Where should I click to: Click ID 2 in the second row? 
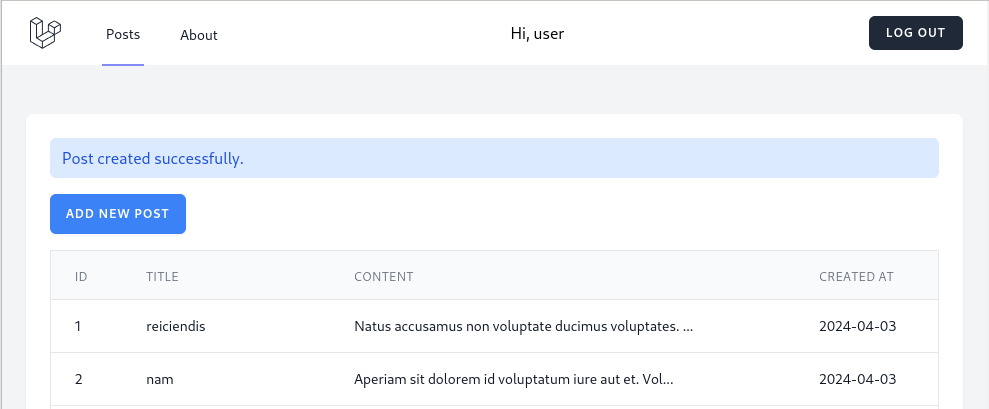pos(78,379)
